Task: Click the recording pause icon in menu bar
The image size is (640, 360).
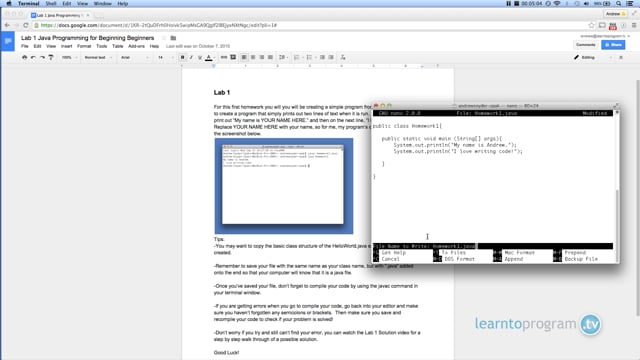Action: [x=509, y=4]
